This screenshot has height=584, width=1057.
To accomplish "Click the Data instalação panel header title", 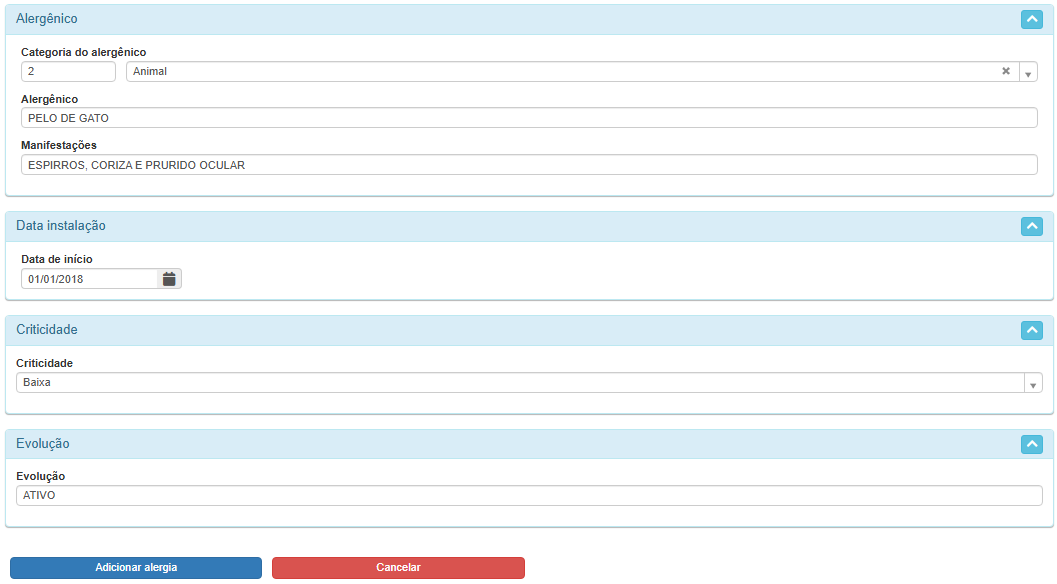I will pos(61,226).
